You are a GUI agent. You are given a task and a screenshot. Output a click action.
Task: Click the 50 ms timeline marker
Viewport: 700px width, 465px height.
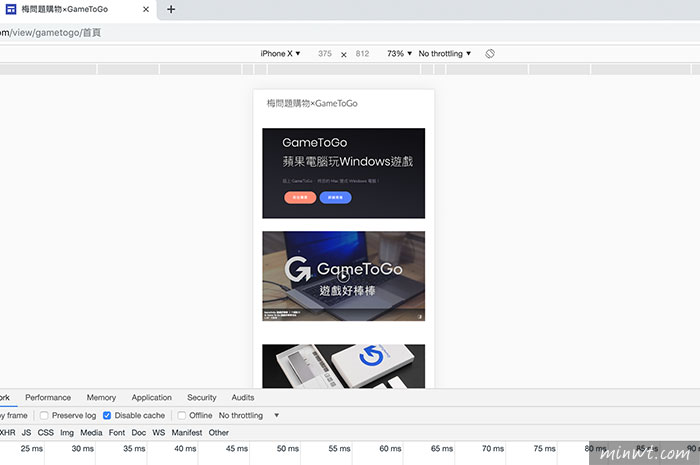(288, 448)
